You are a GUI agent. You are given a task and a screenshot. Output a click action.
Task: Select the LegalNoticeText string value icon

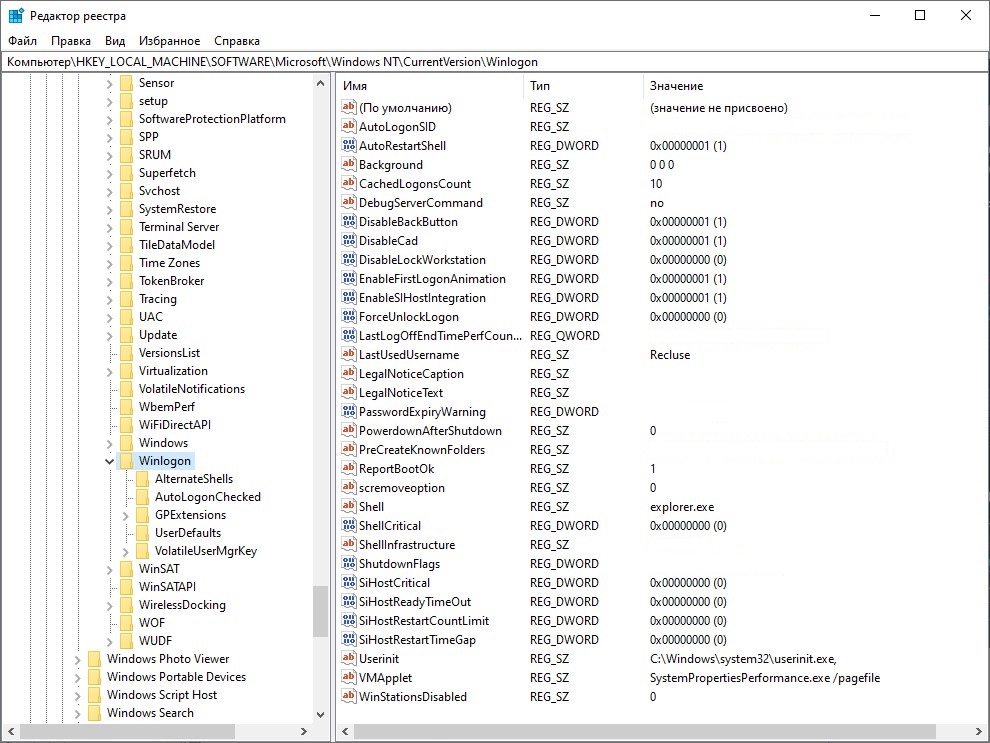[x=349, y=393]
